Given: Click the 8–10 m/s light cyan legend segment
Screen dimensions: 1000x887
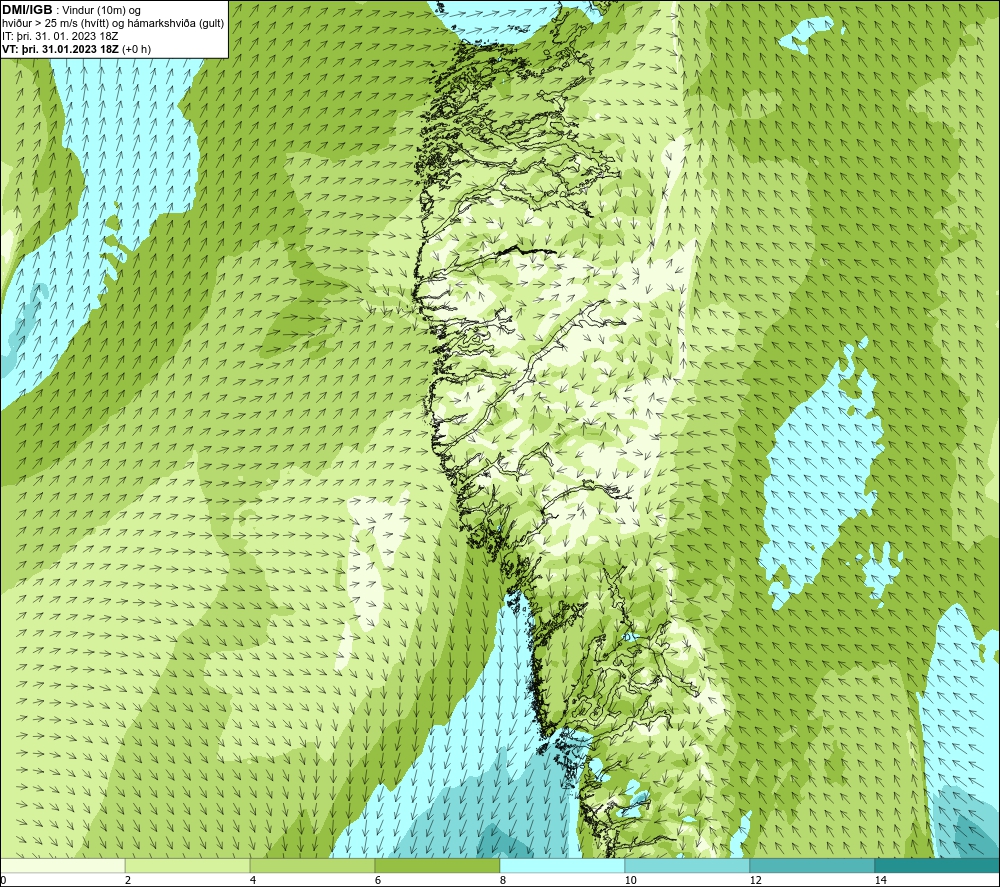Looking at the screenshot, I should tap(562, 865).
